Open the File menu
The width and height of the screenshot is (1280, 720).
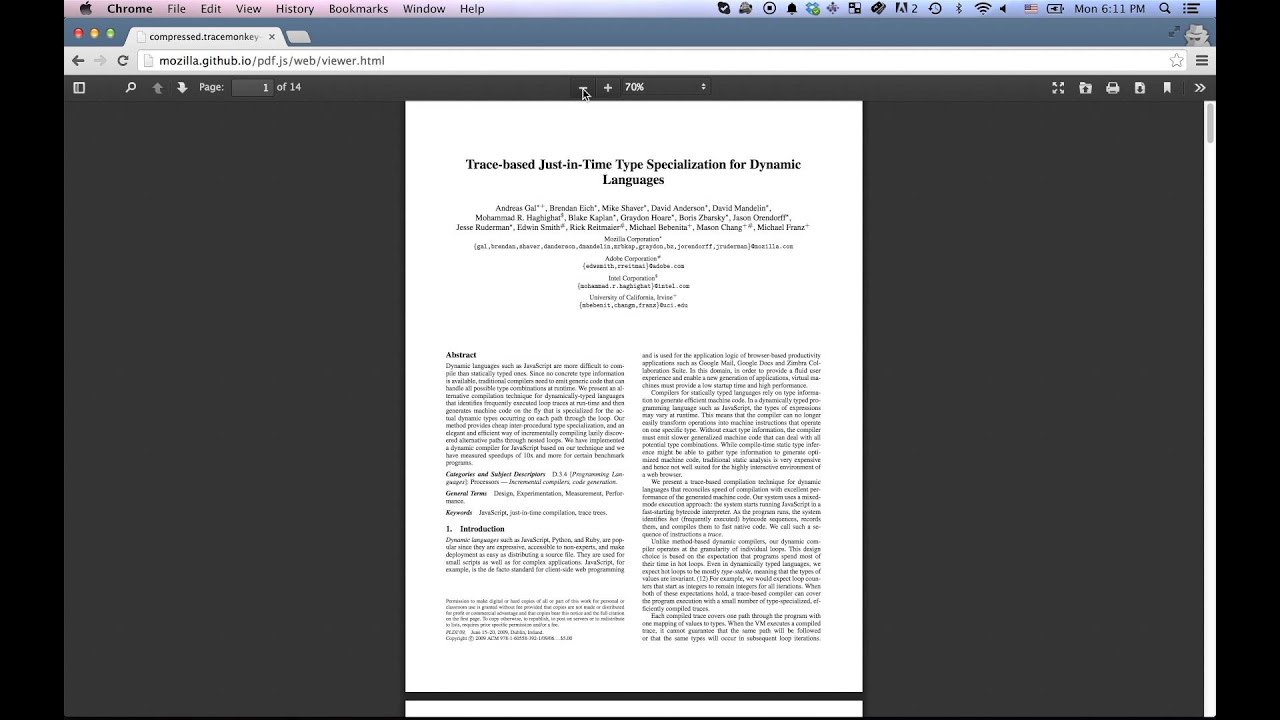point(177,9)
